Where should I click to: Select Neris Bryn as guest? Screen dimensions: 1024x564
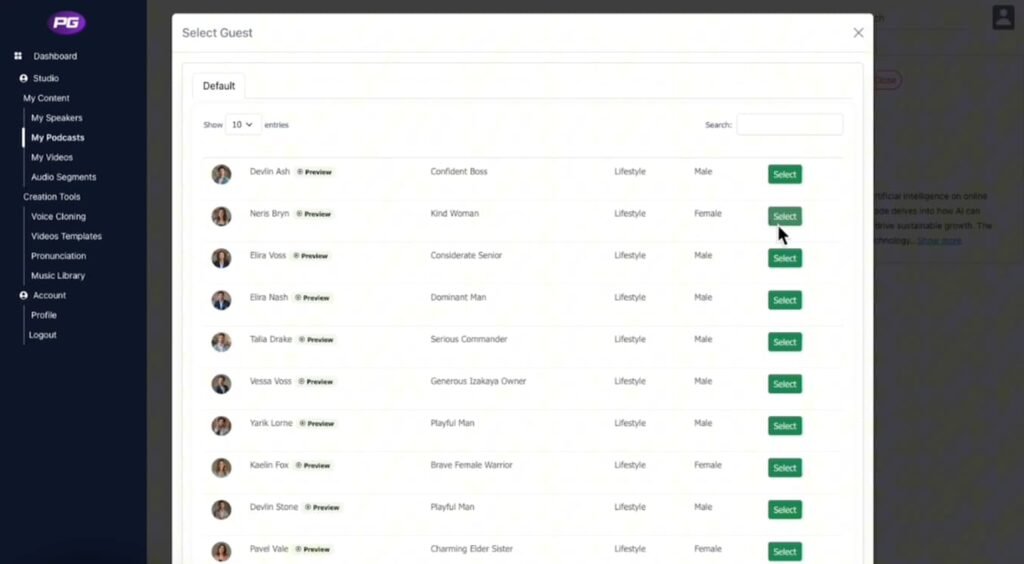click(784, 216)
